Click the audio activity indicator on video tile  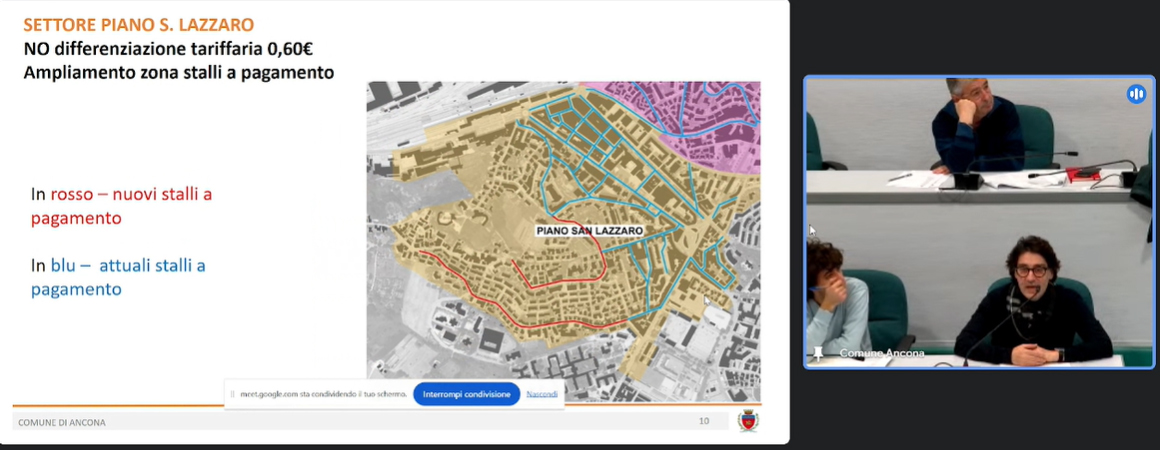tap(1136, 94)
